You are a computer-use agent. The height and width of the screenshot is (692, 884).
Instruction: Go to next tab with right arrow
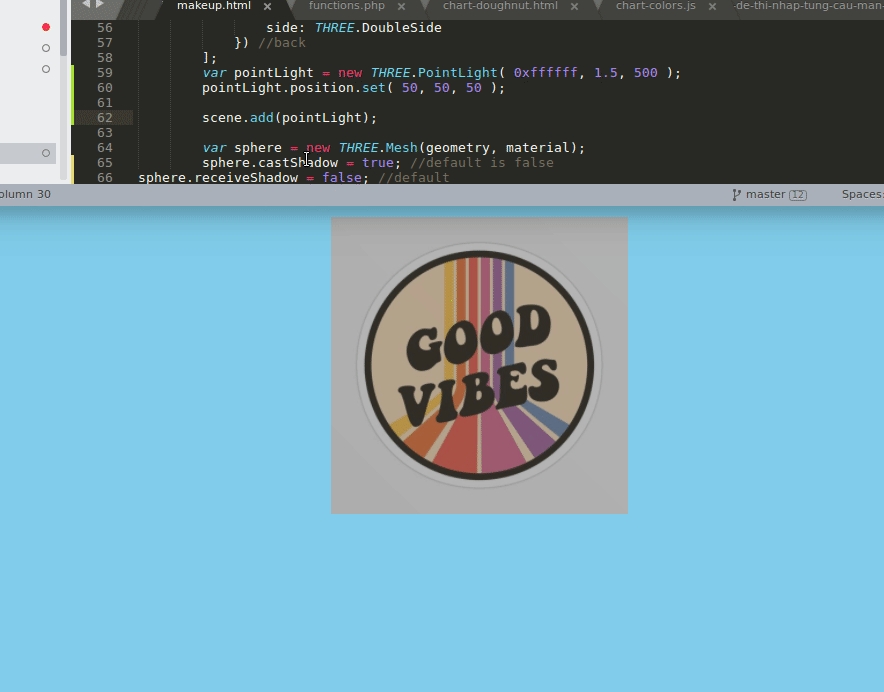point(99,5)
